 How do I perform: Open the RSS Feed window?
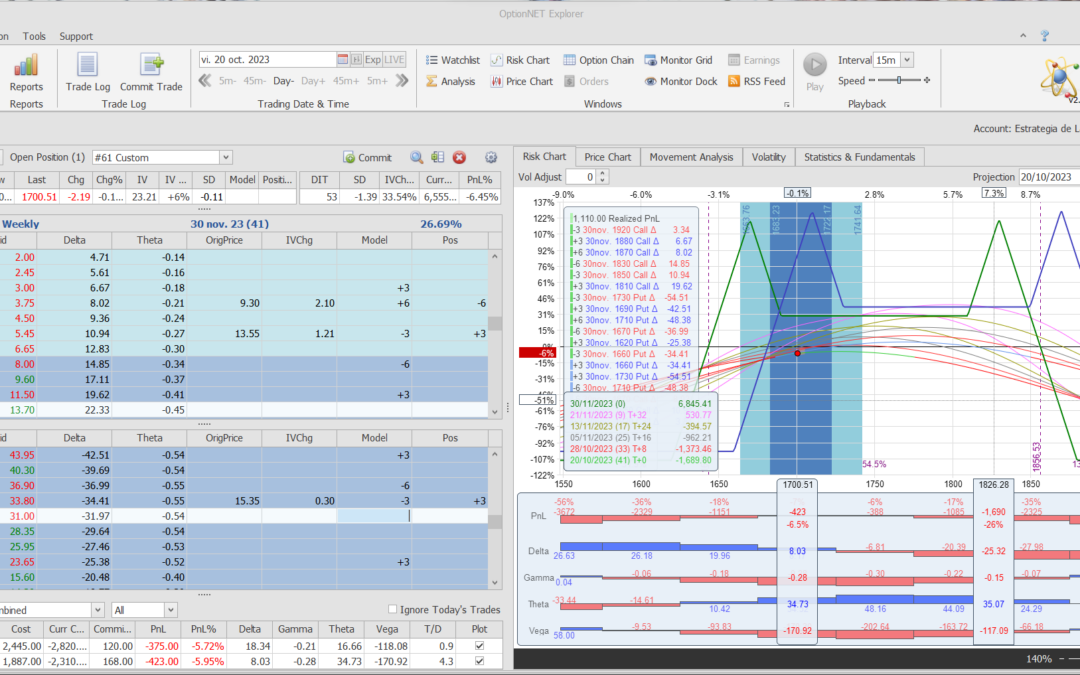pyautogui.click(x=757, y=82)
